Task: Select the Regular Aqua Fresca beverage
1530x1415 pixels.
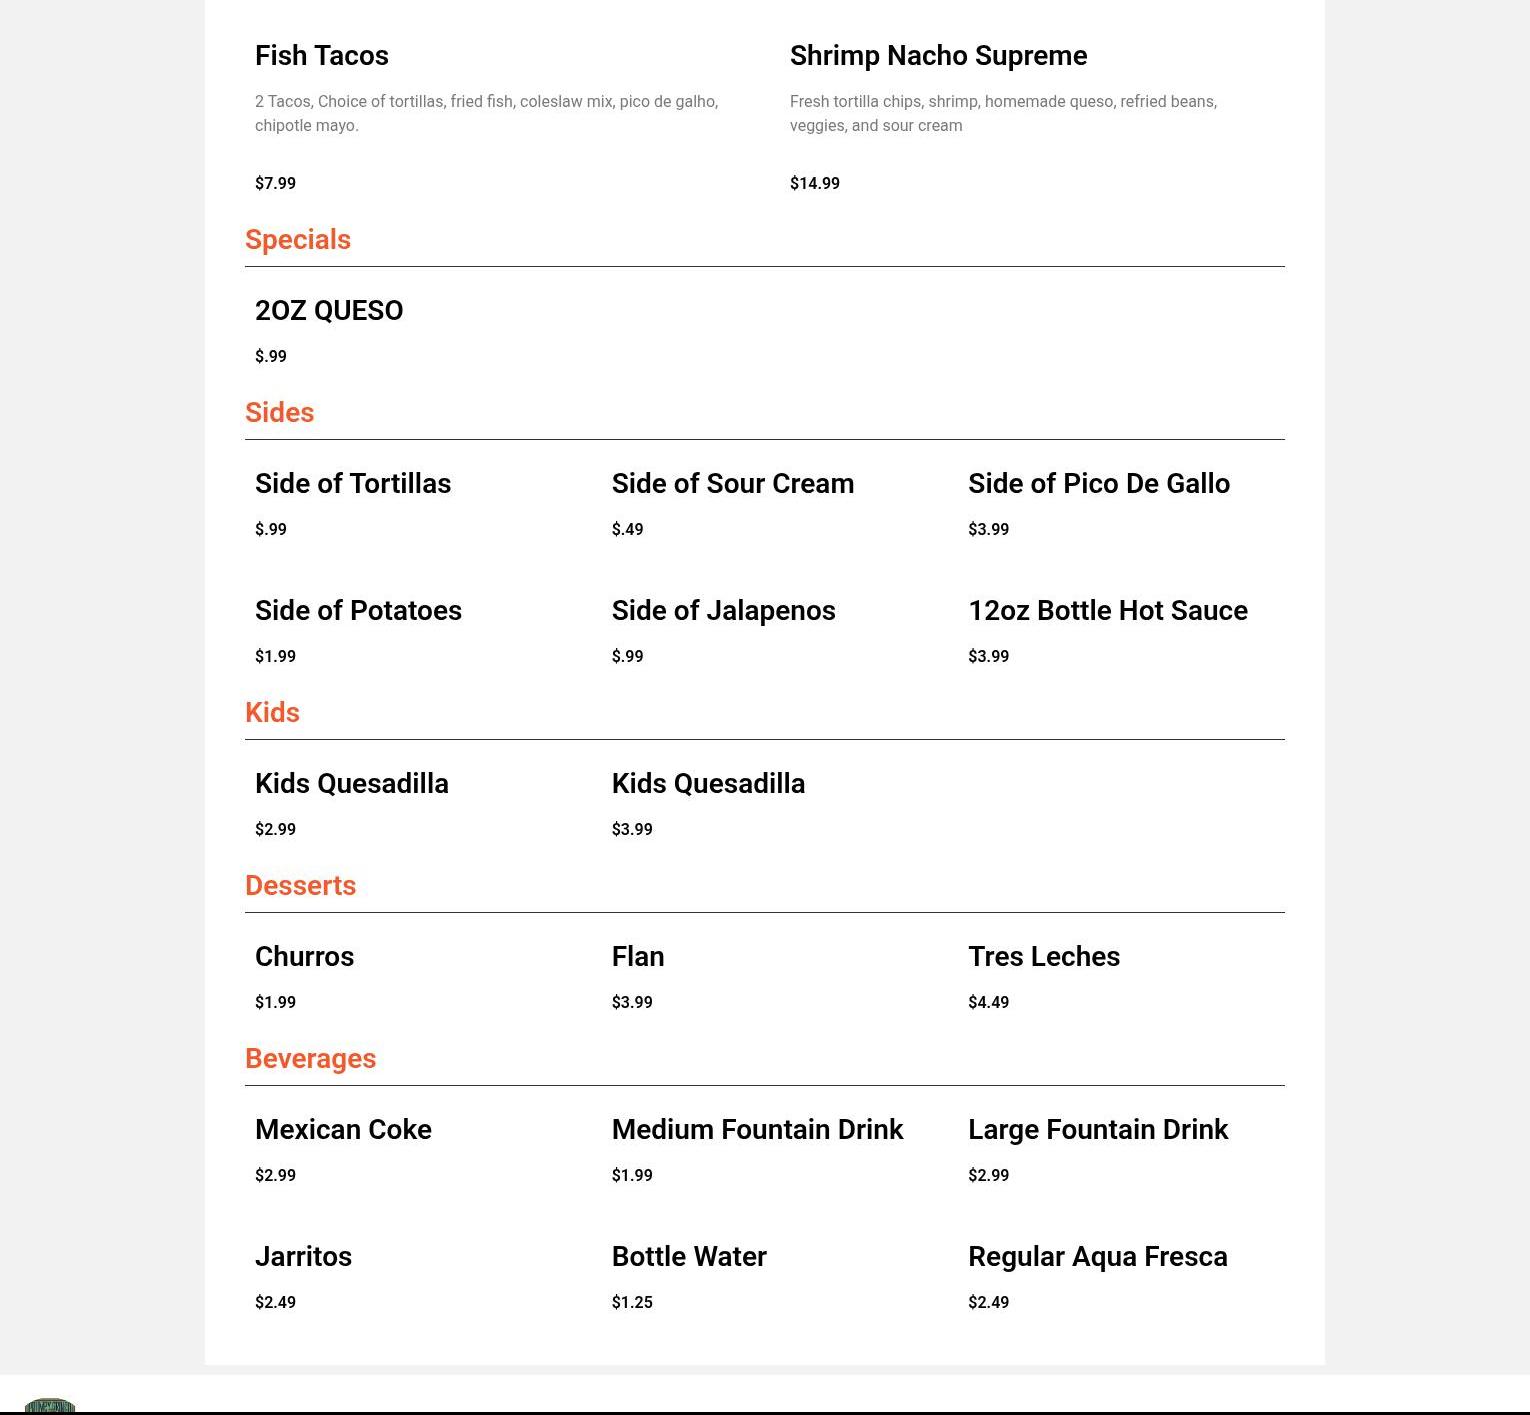Action: [x=1097, y=1257]
